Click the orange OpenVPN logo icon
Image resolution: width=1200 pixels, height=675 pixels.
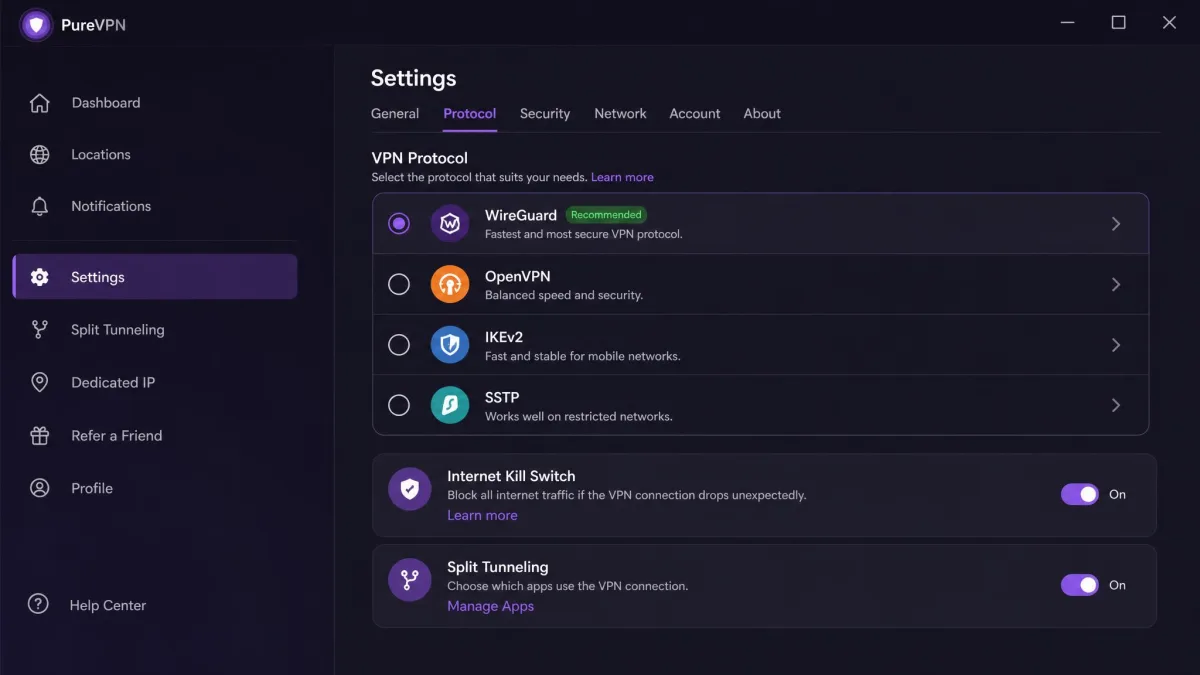tap(450, 284)
